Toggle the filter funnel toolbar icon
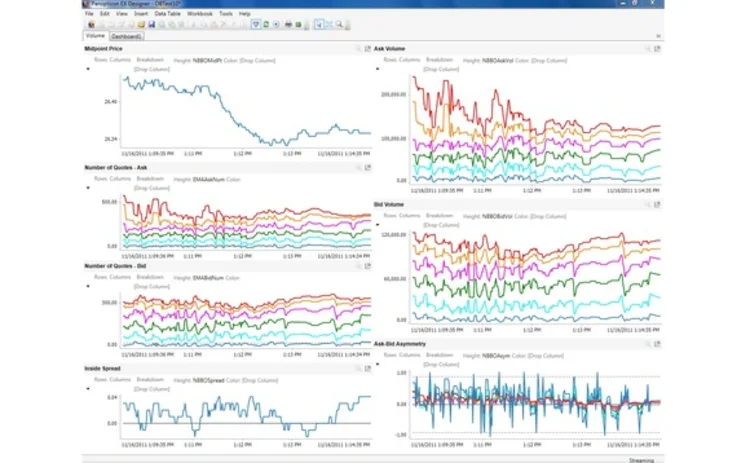 [256, 24]
